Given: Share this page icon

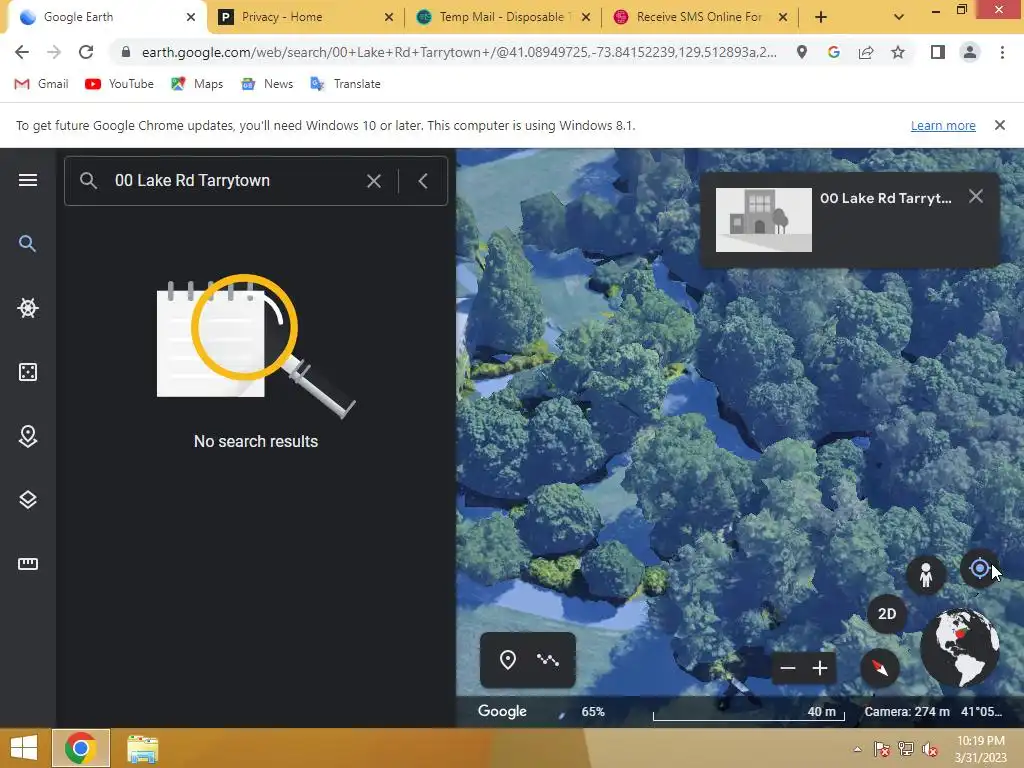Looking at the screenshot, I should point(866,52).
